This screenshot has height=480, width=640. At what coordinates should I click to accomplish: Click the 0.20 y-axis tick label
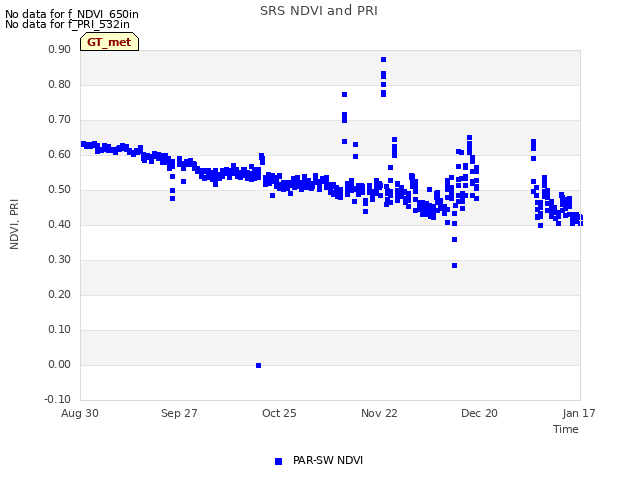60,294
